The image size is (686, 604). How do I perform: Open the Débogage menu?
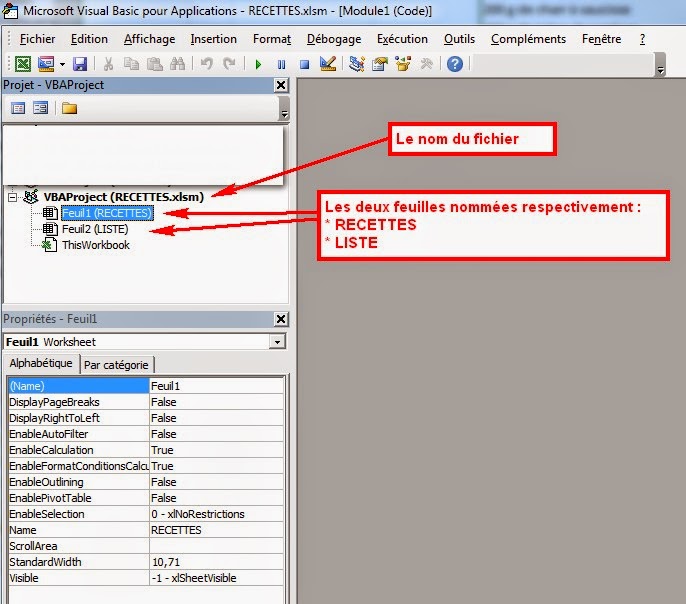pyautogui.click(x=334, y=39)
